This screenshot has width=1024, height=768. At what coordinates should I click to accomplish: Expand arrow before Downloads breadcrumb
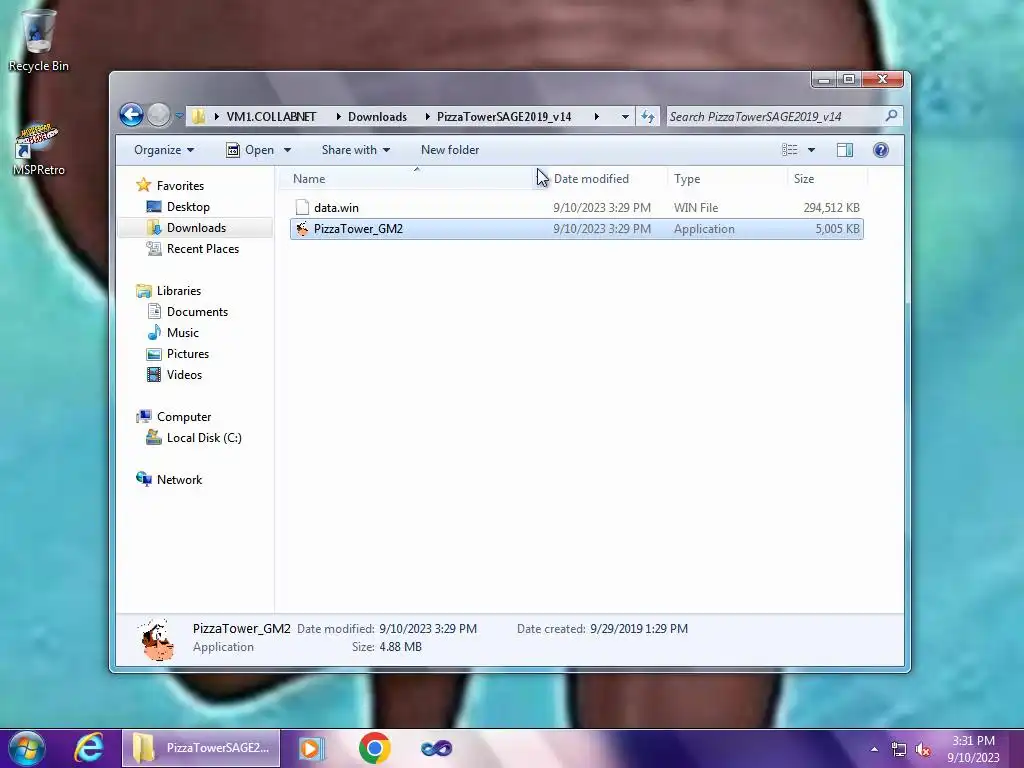tap(338, 116)
